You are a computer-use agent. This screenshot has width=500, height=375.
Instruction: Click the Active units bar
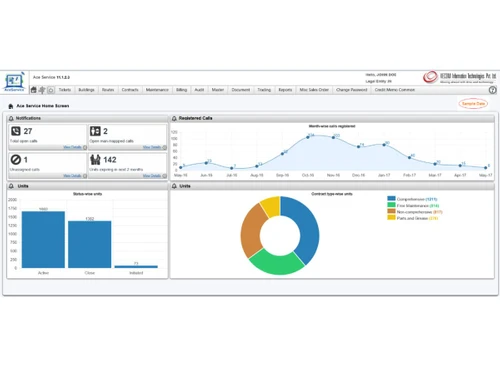43,239
